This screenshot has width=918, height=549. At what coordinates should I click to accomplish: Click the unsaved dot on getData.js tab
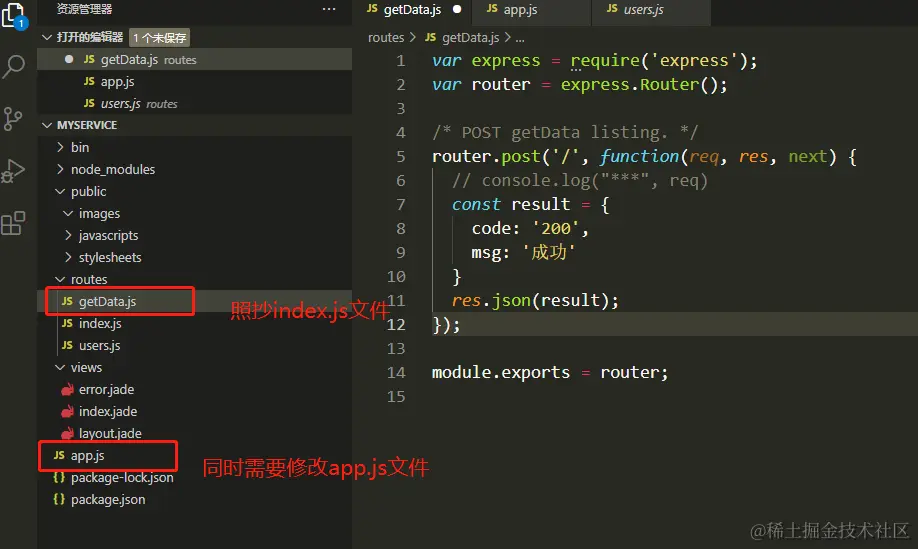(x=457, y=9)
